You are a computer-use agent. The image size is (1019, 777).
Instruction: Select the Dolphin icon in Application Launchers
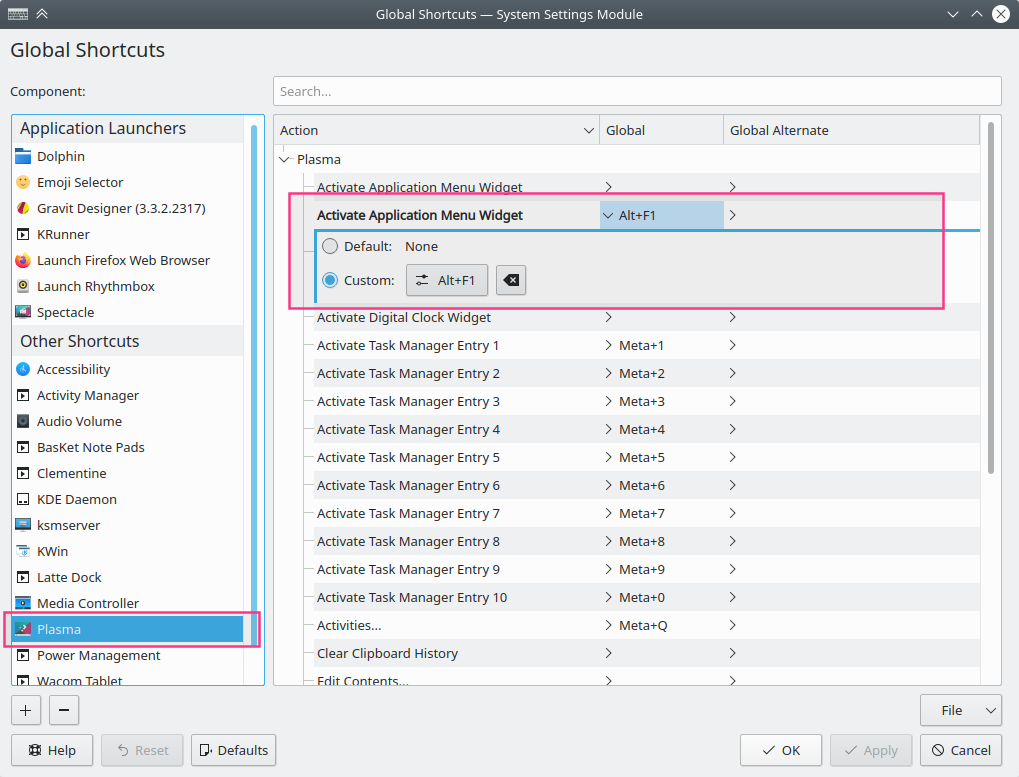coord(25,156)
